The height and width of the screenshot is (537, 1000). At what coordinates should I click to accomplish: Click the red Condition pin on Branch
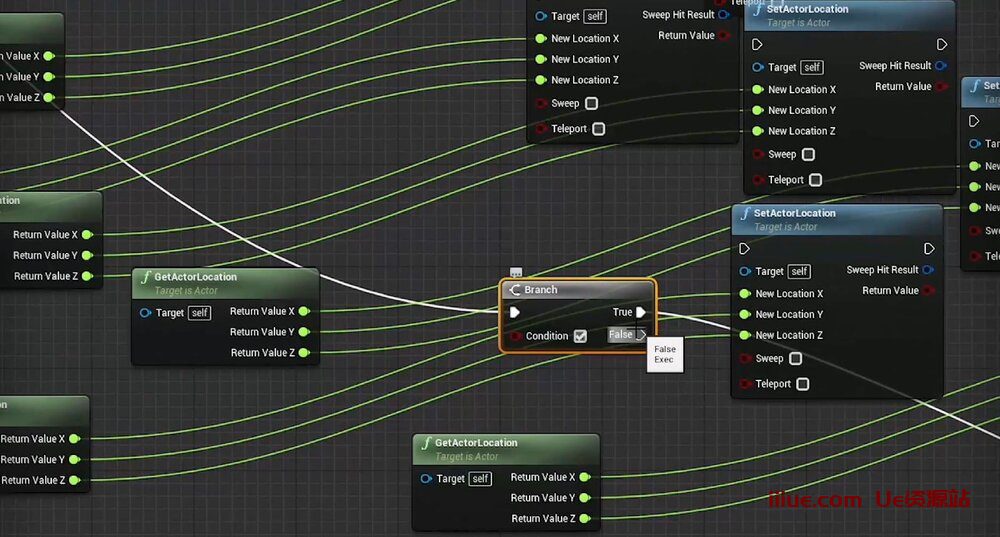click(515, 336)
